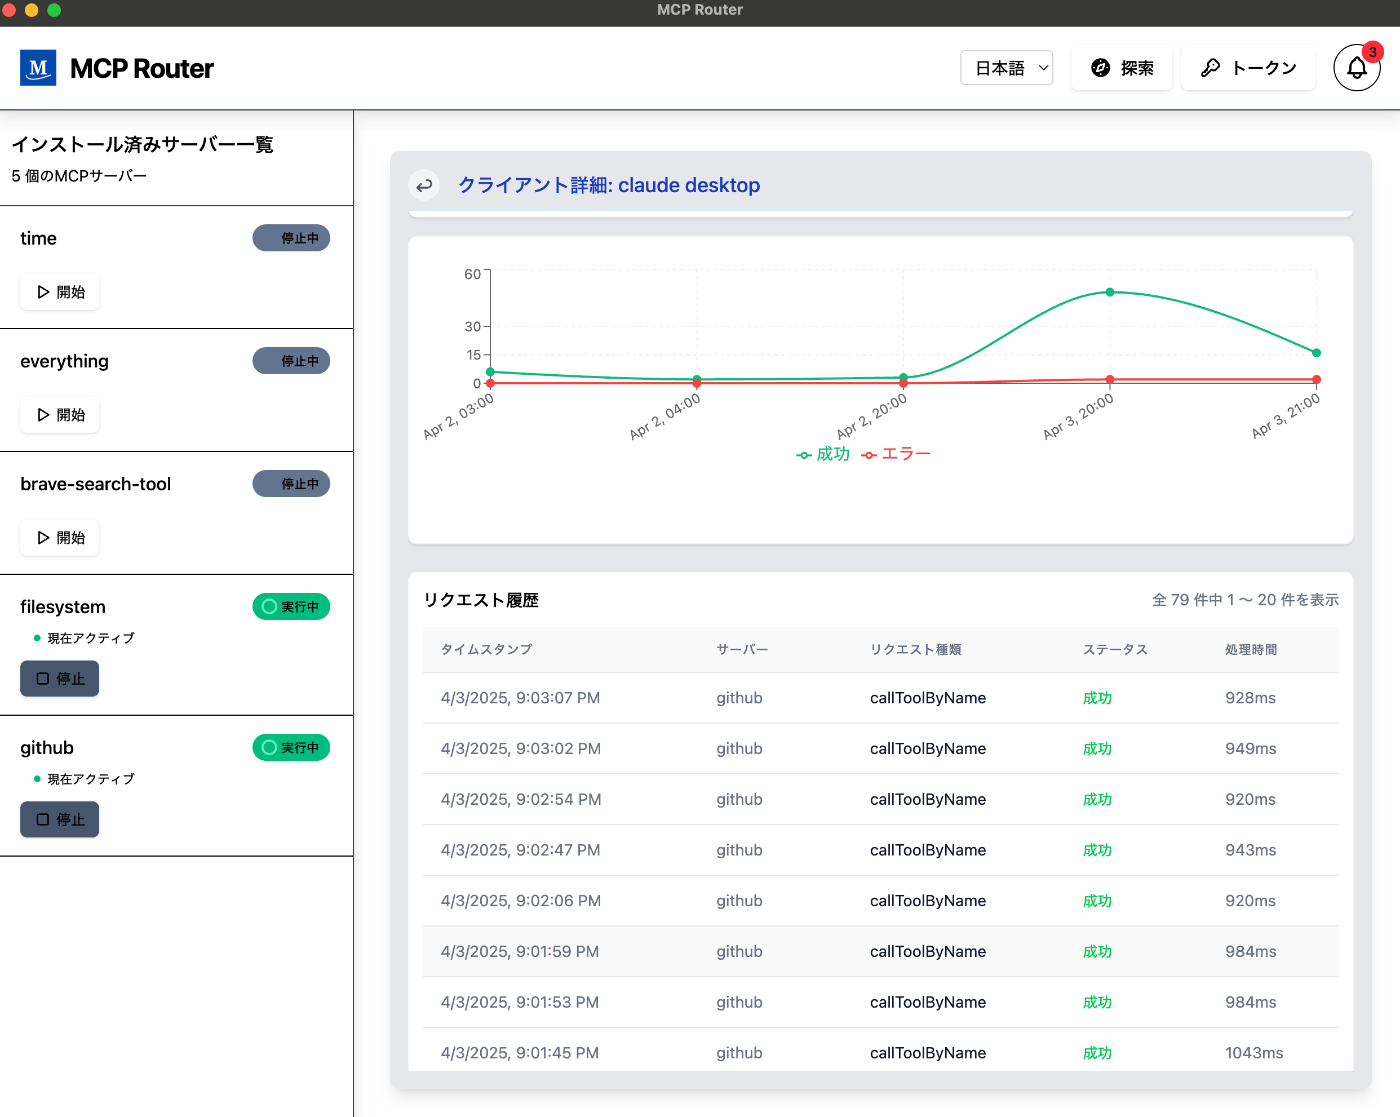Click the リクエスト種類 column header
This screenshot has width=1400, height=1117.
[915, 650]
